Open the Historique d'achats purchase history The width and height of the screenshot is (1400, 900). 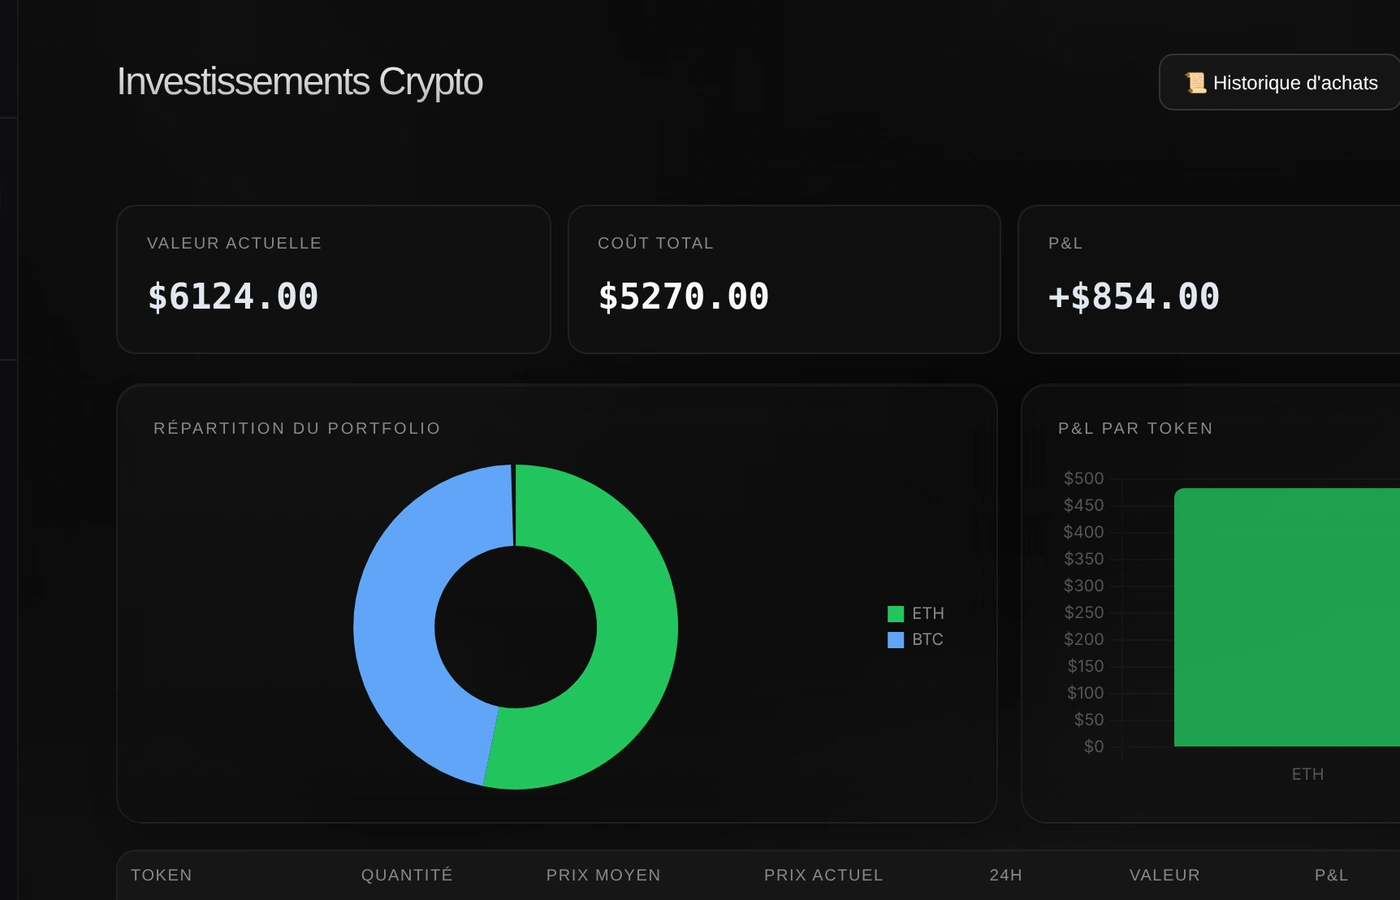[x=1279, y=82]
